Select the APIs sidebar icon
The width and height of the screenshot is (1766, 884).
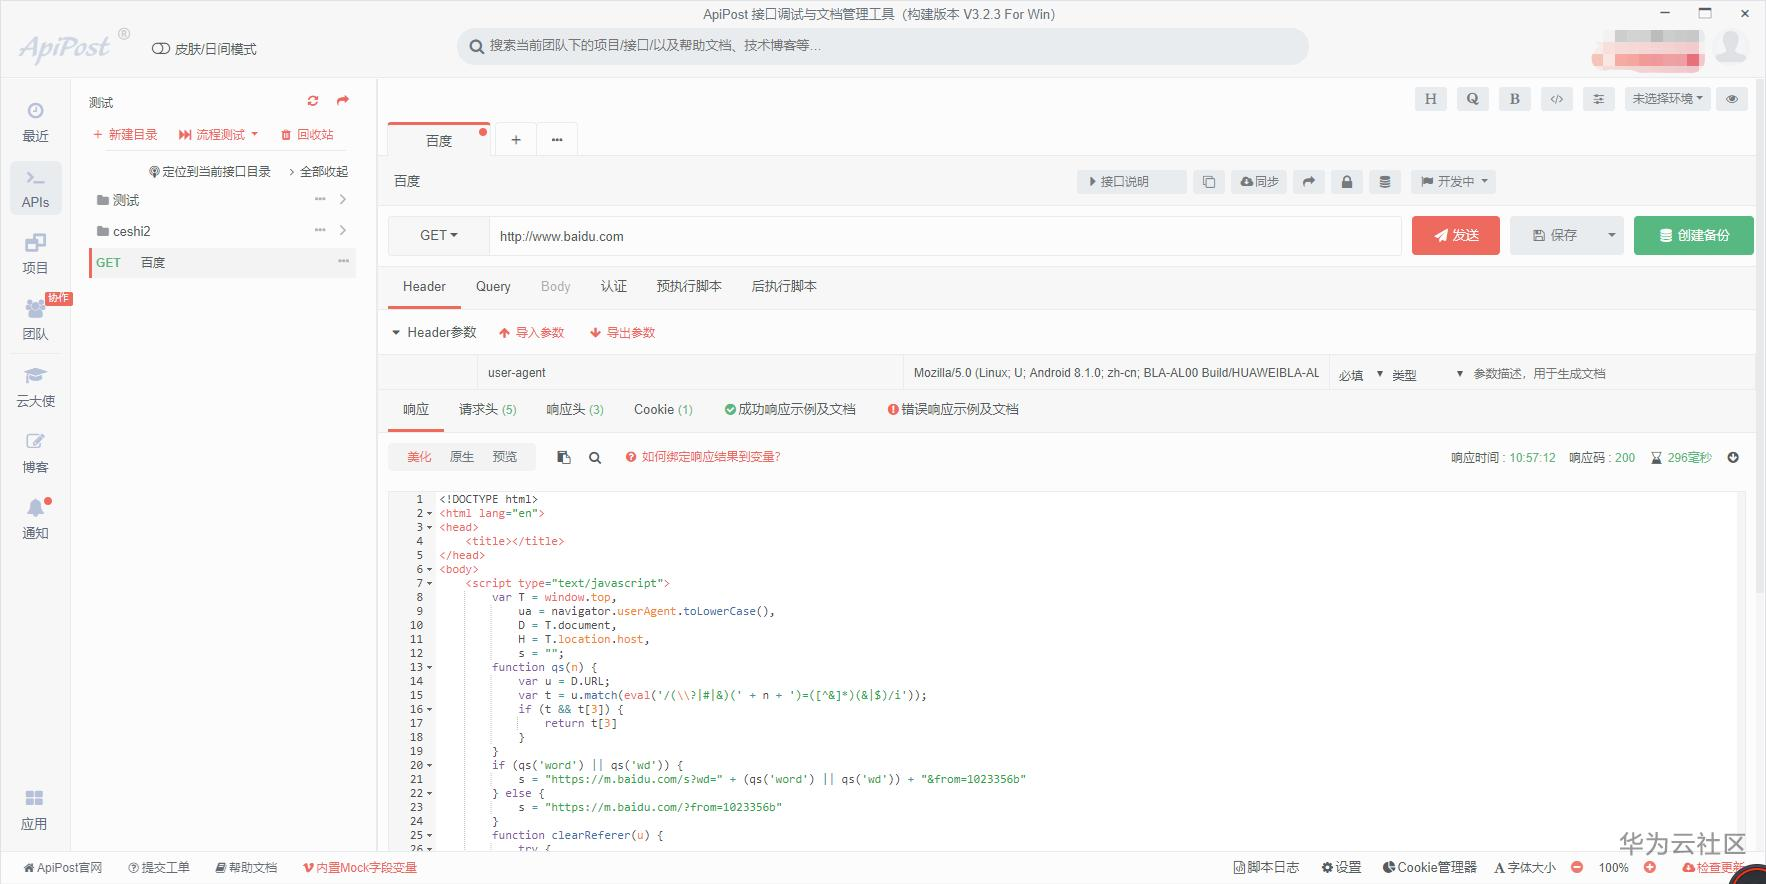pos(35,188)
